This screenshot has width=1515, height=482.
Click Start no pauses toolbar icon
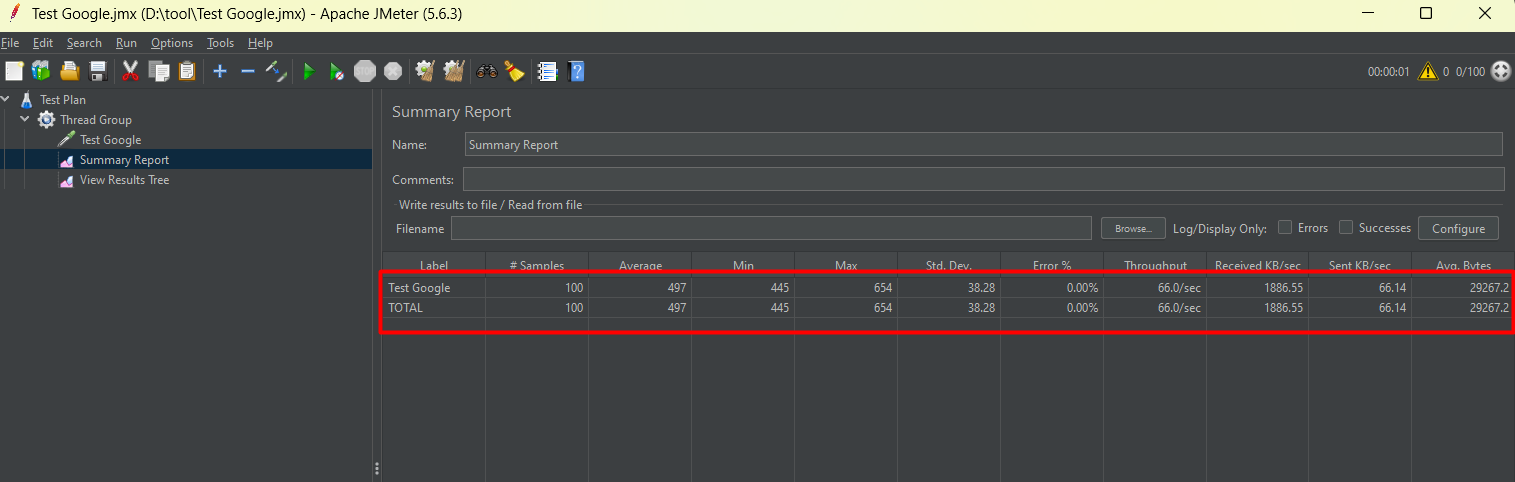(337, 71)
